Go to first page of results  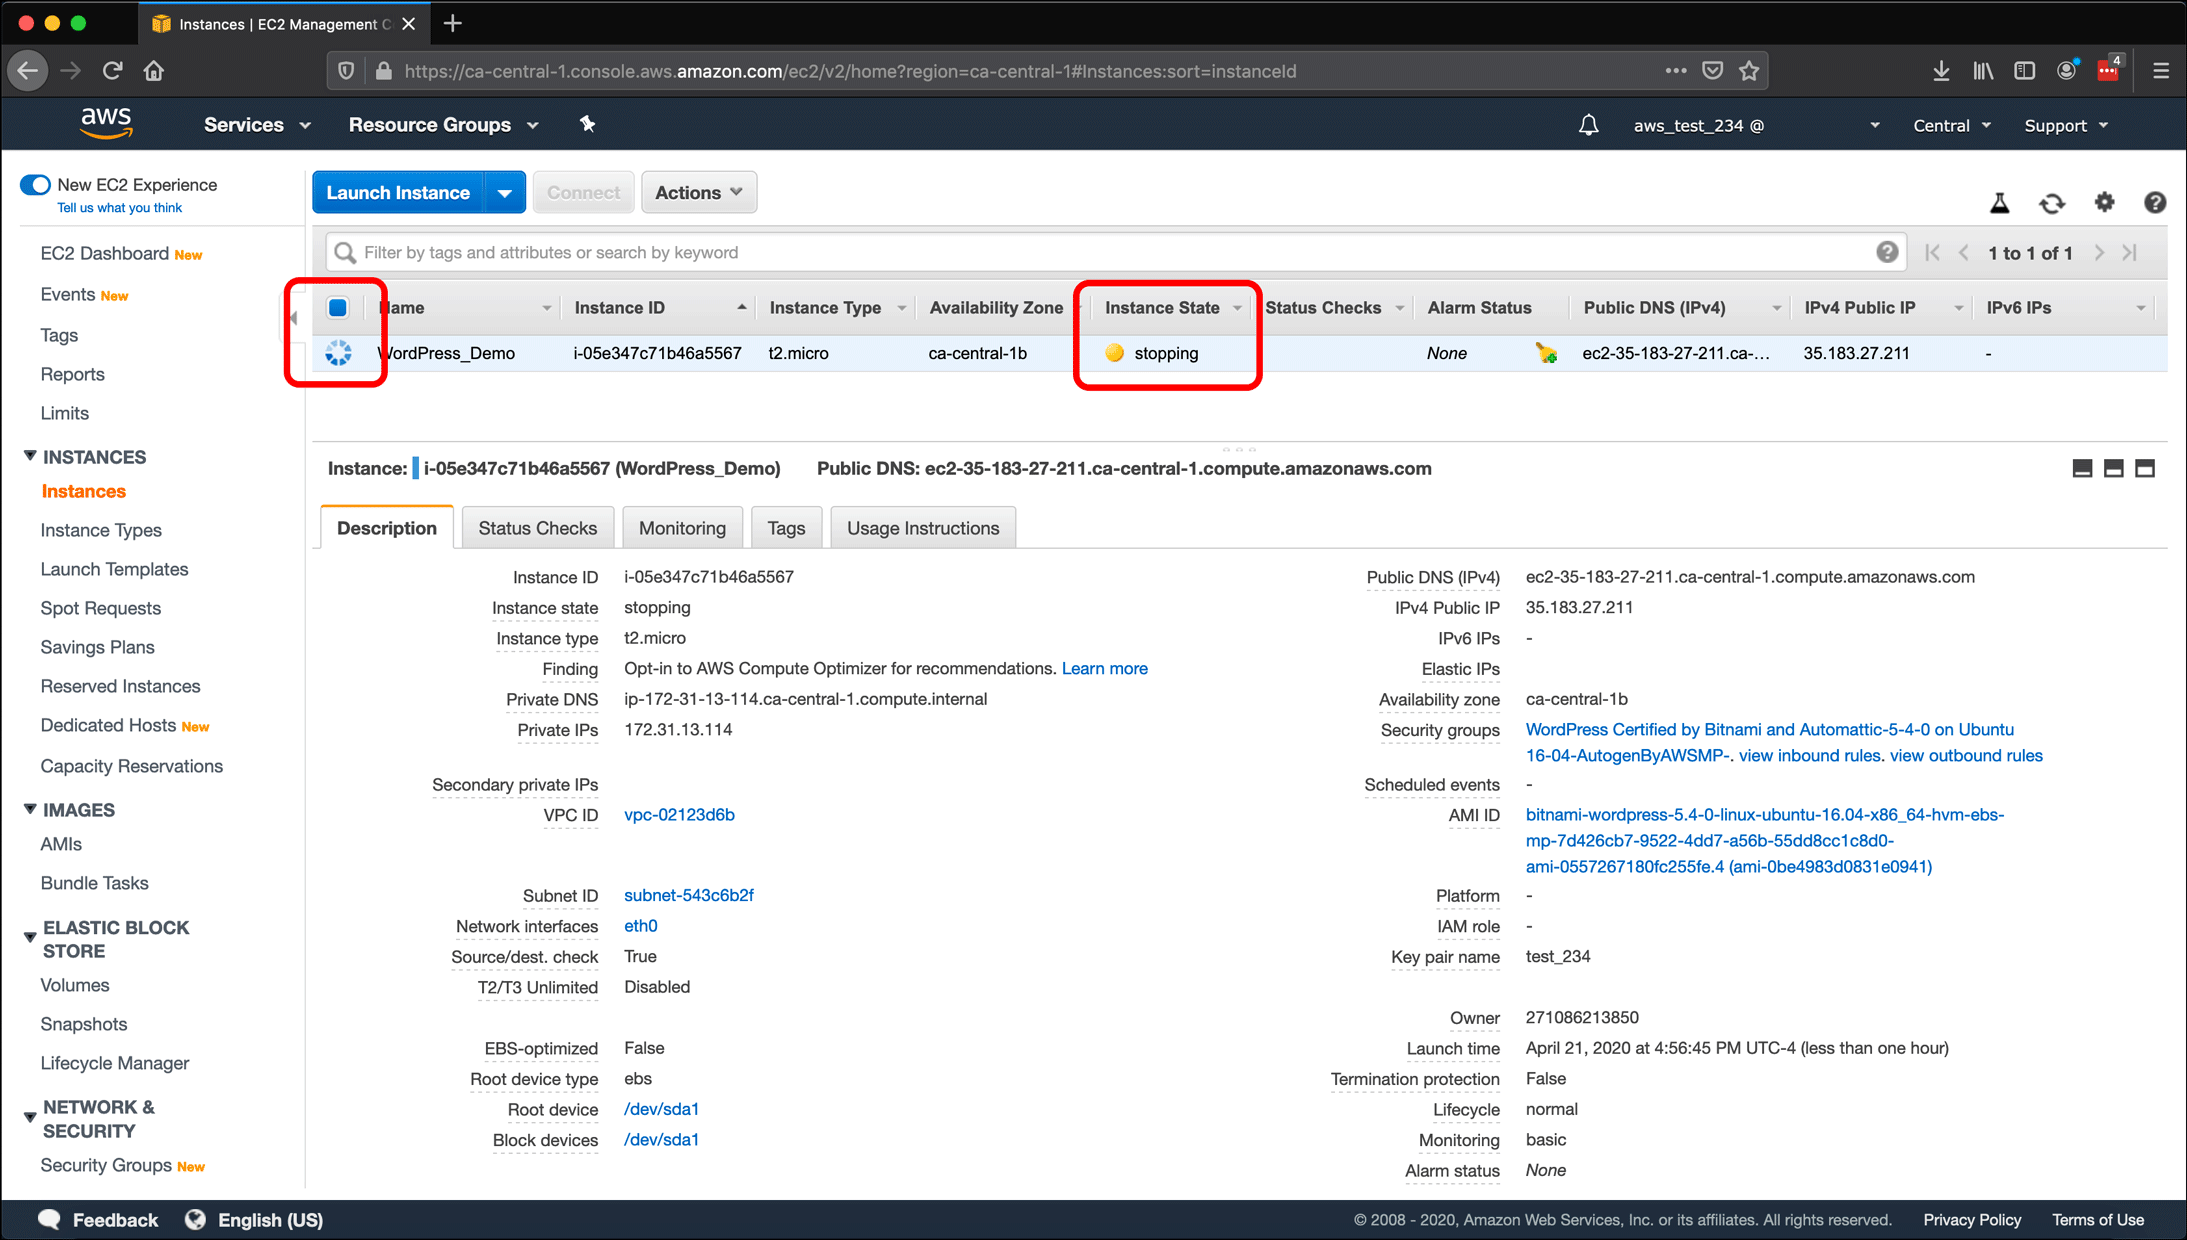[1932, 253]
